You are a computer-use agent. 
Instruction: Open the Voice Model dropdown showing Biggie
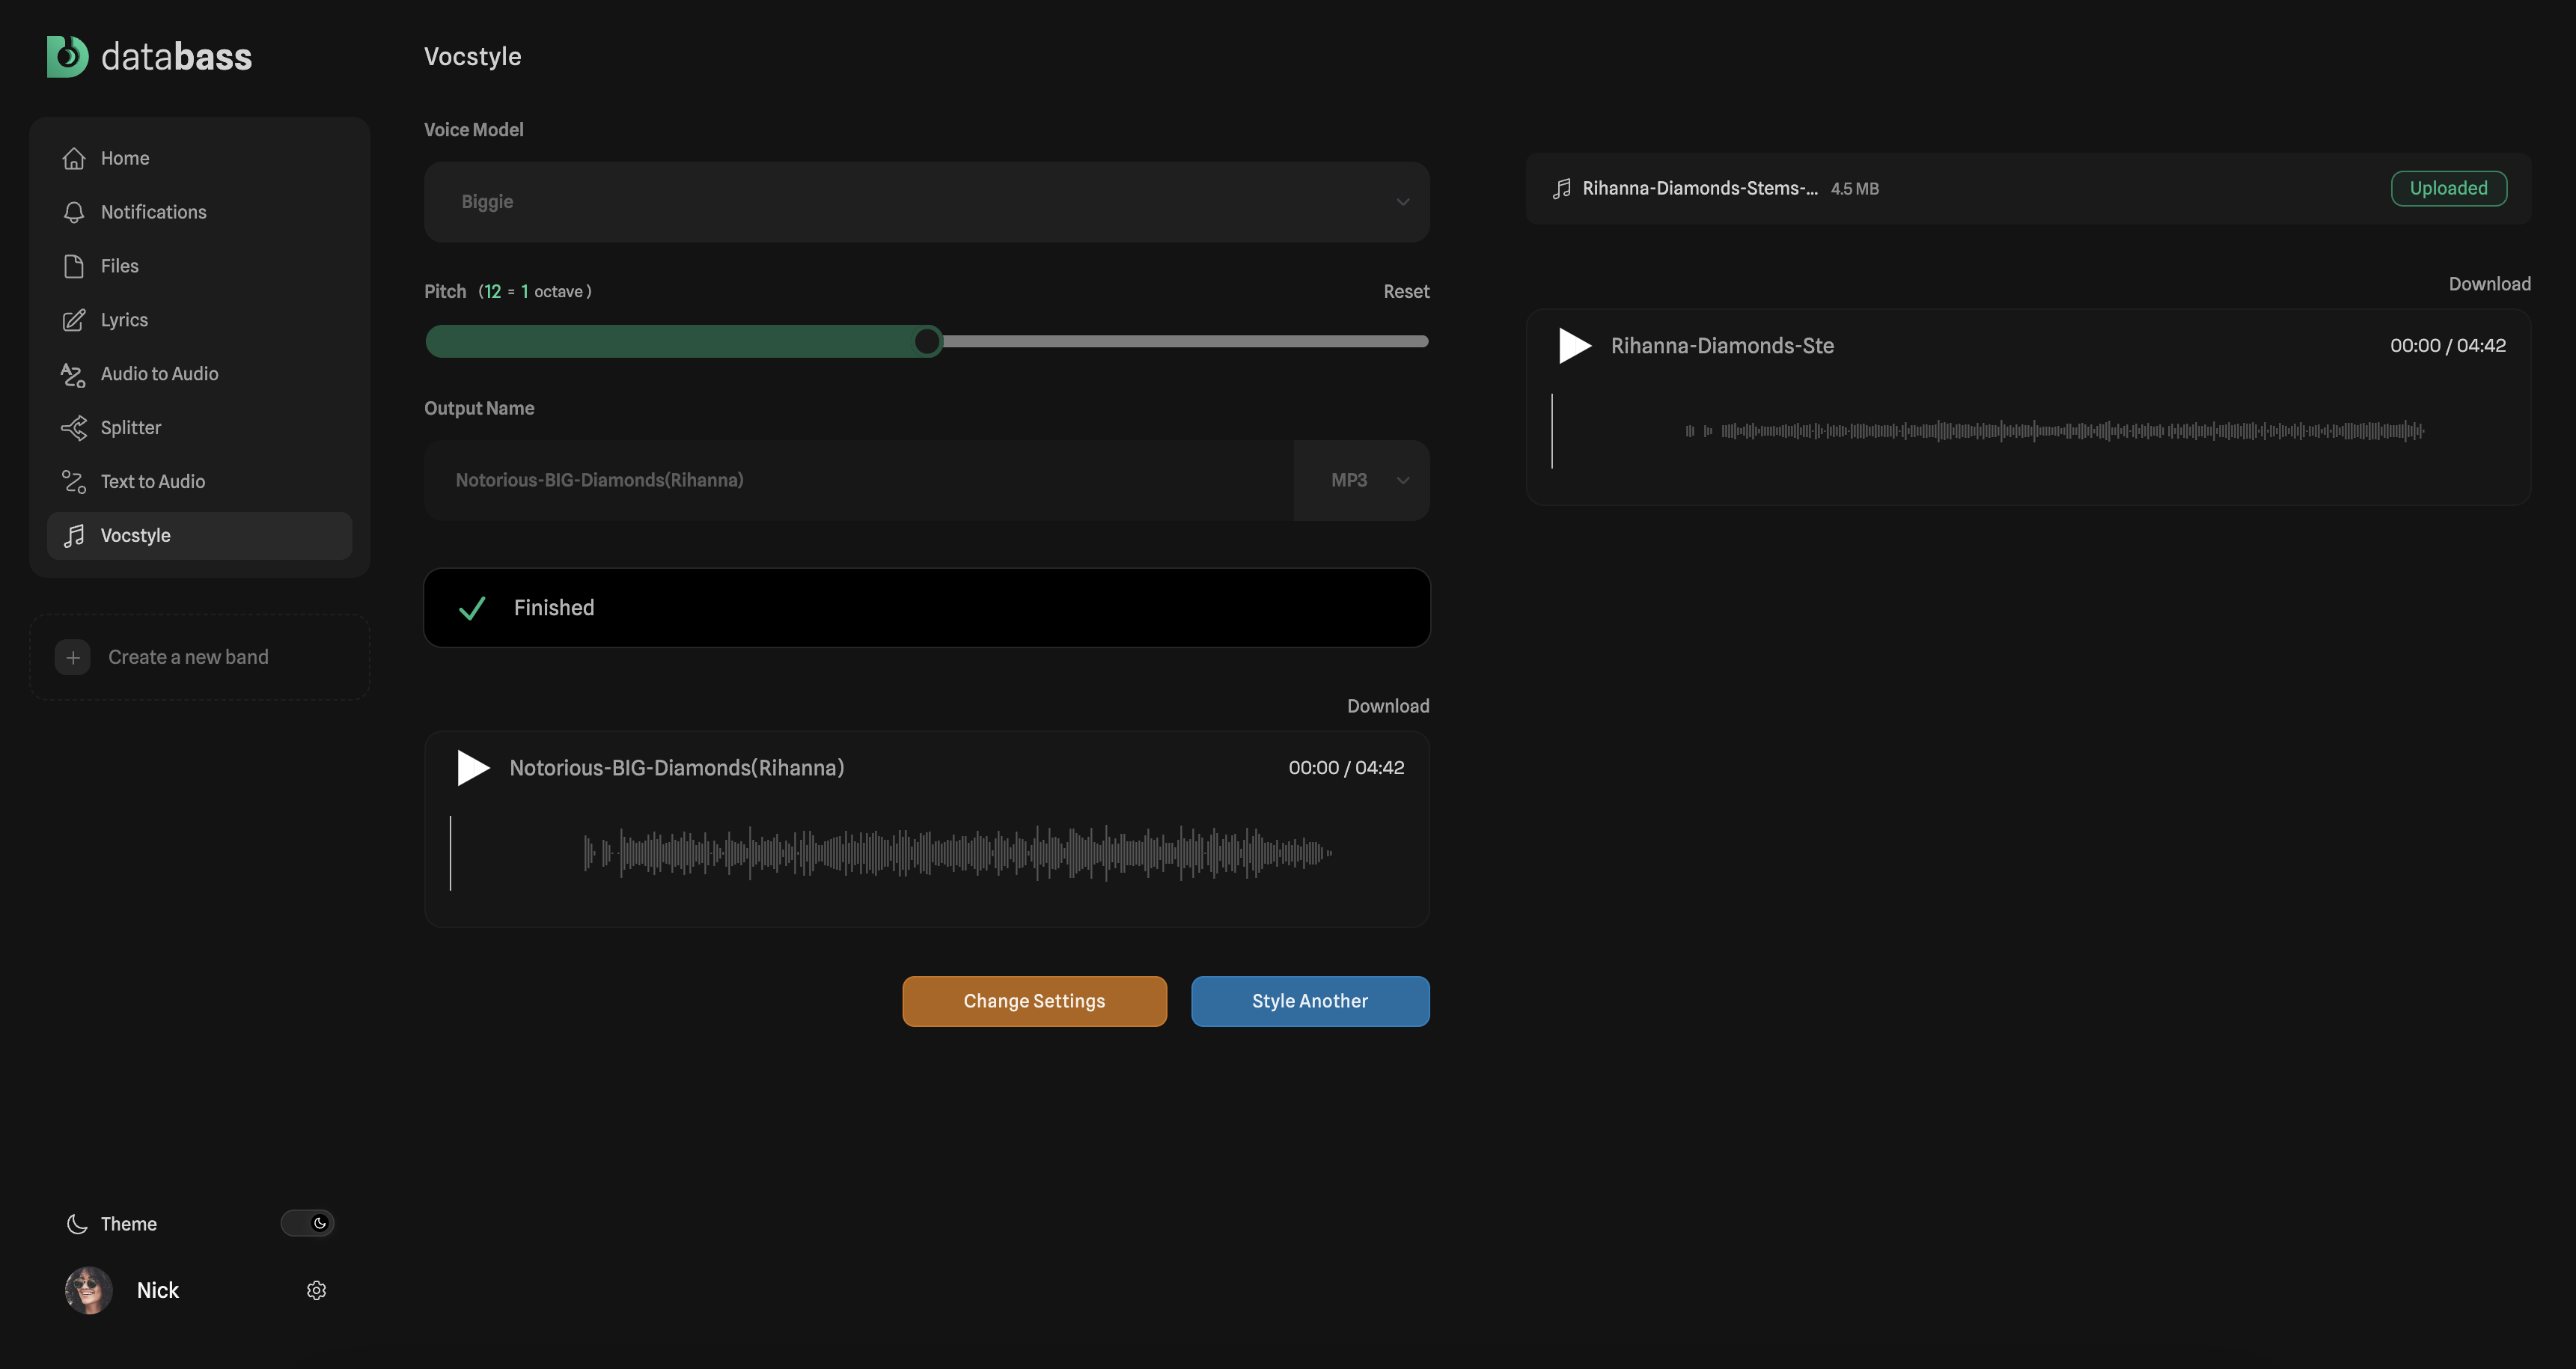[x=927, y=202]
